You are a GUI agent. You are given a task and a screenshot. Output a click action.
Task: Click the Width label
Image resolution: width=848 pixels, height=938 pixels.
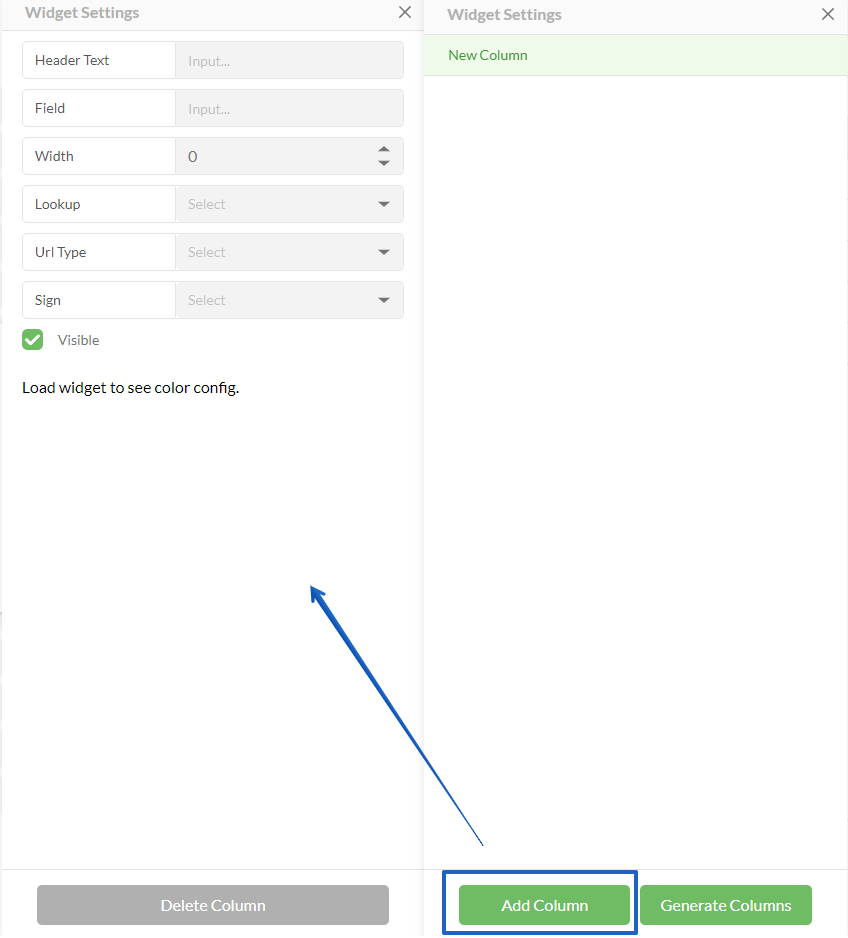[x=54, y=156]
